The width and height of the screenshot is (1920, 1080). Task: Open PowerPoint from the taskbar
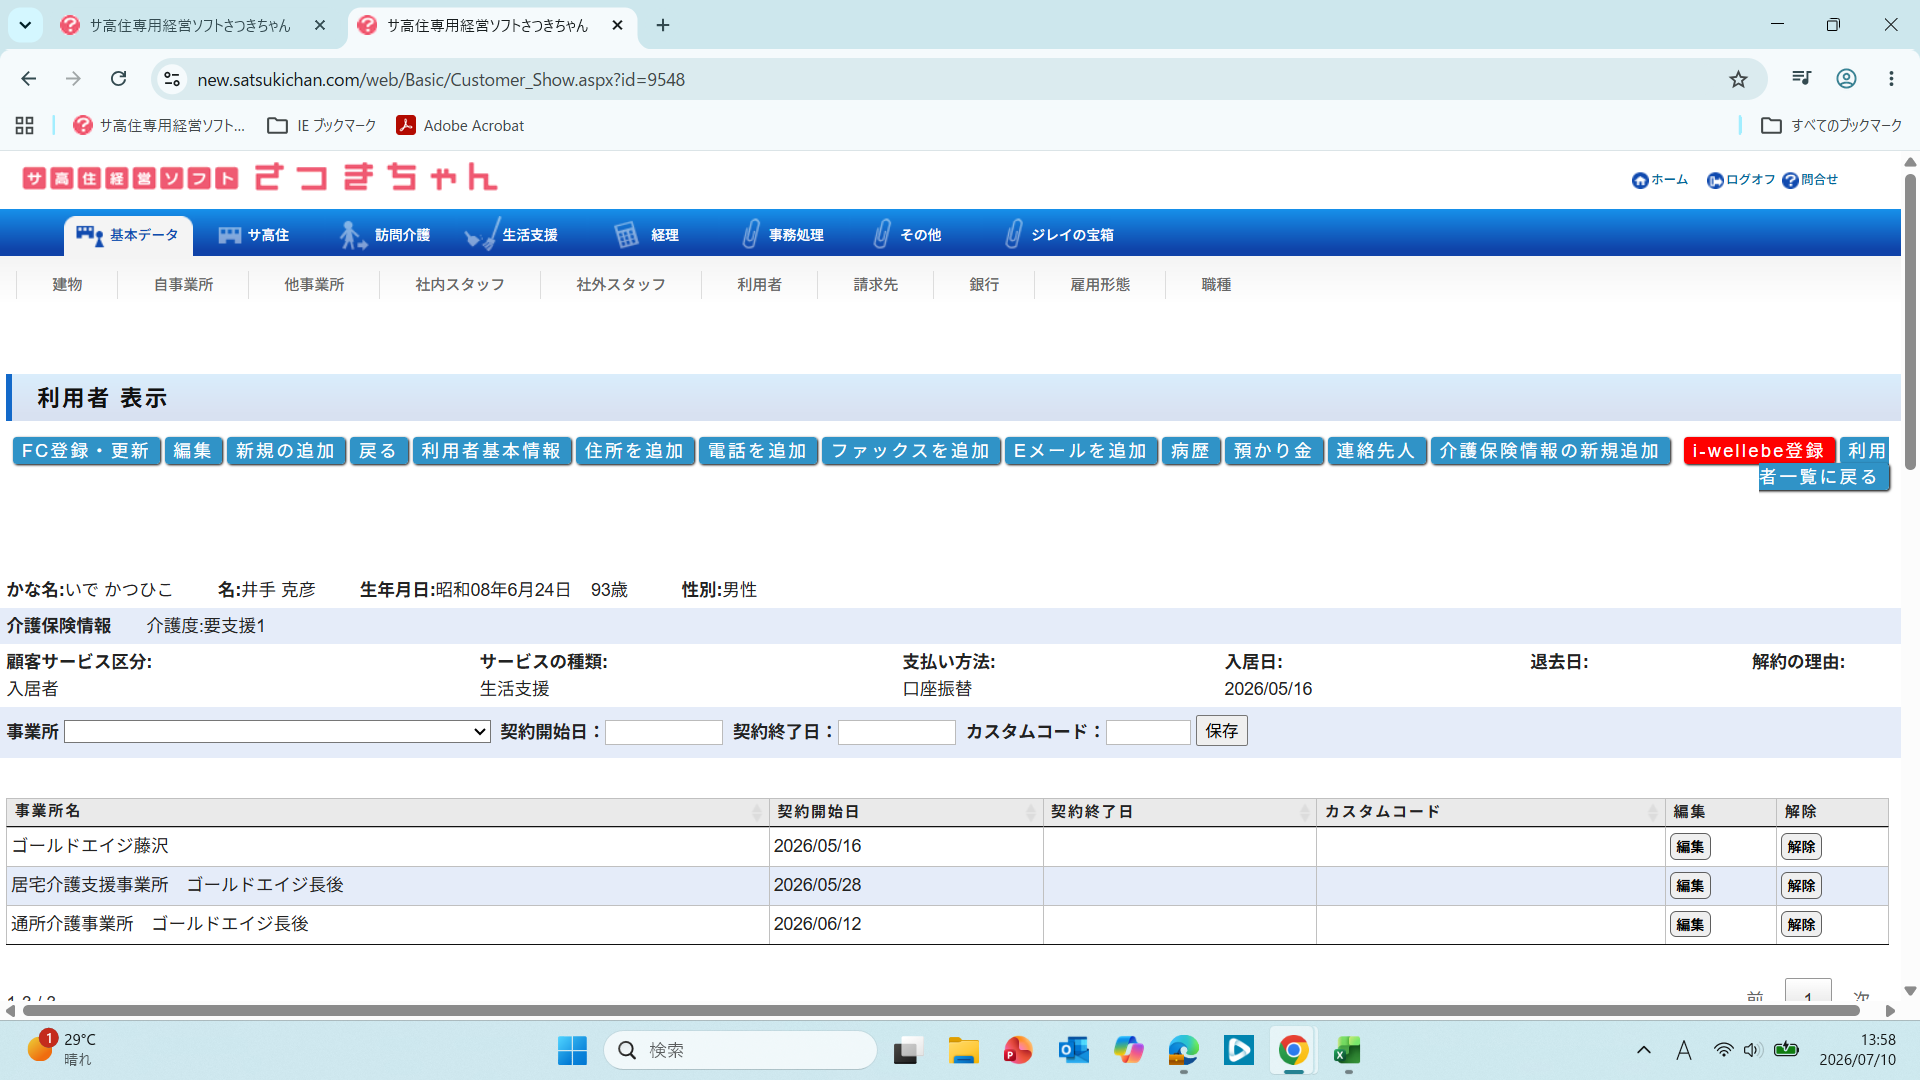pos(1018,1050)
